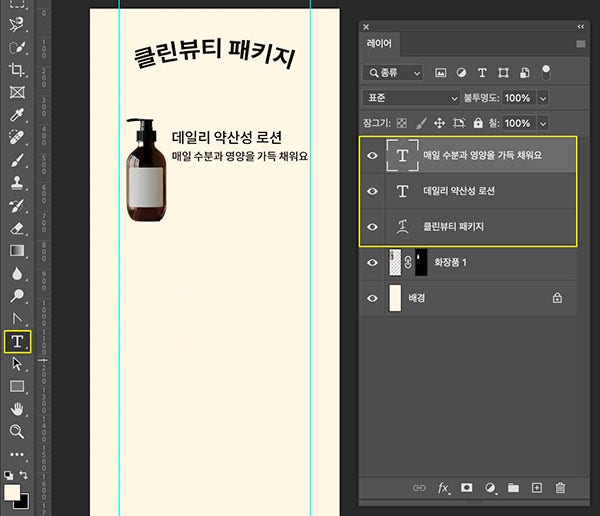Select the Horizontal Type tool
Viewport: 600px width, 516px height.
17,342
